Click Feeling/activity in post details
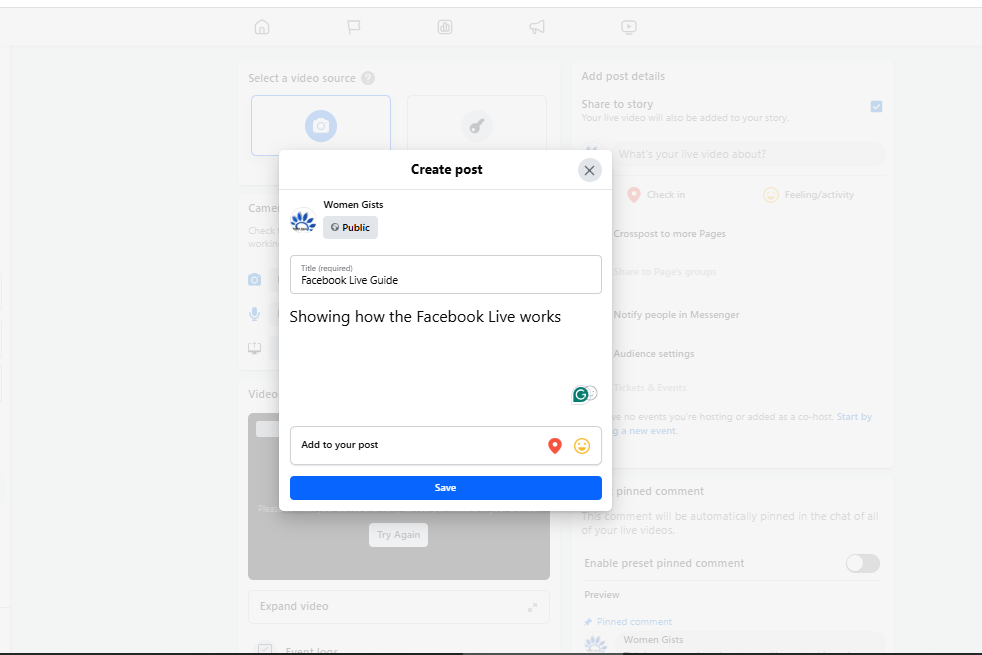Viewport: 982px width, 655px height. (809, 195)
